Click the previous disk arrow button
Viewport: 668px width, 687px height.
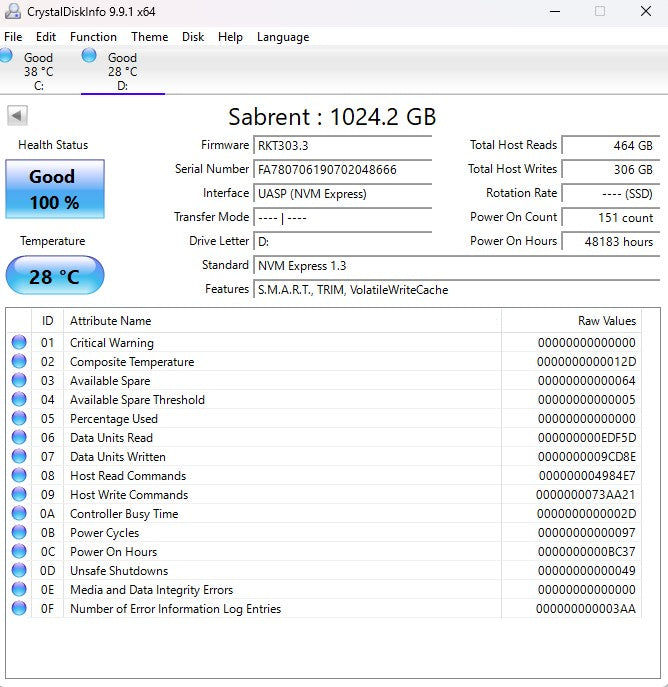coord(17,116)
